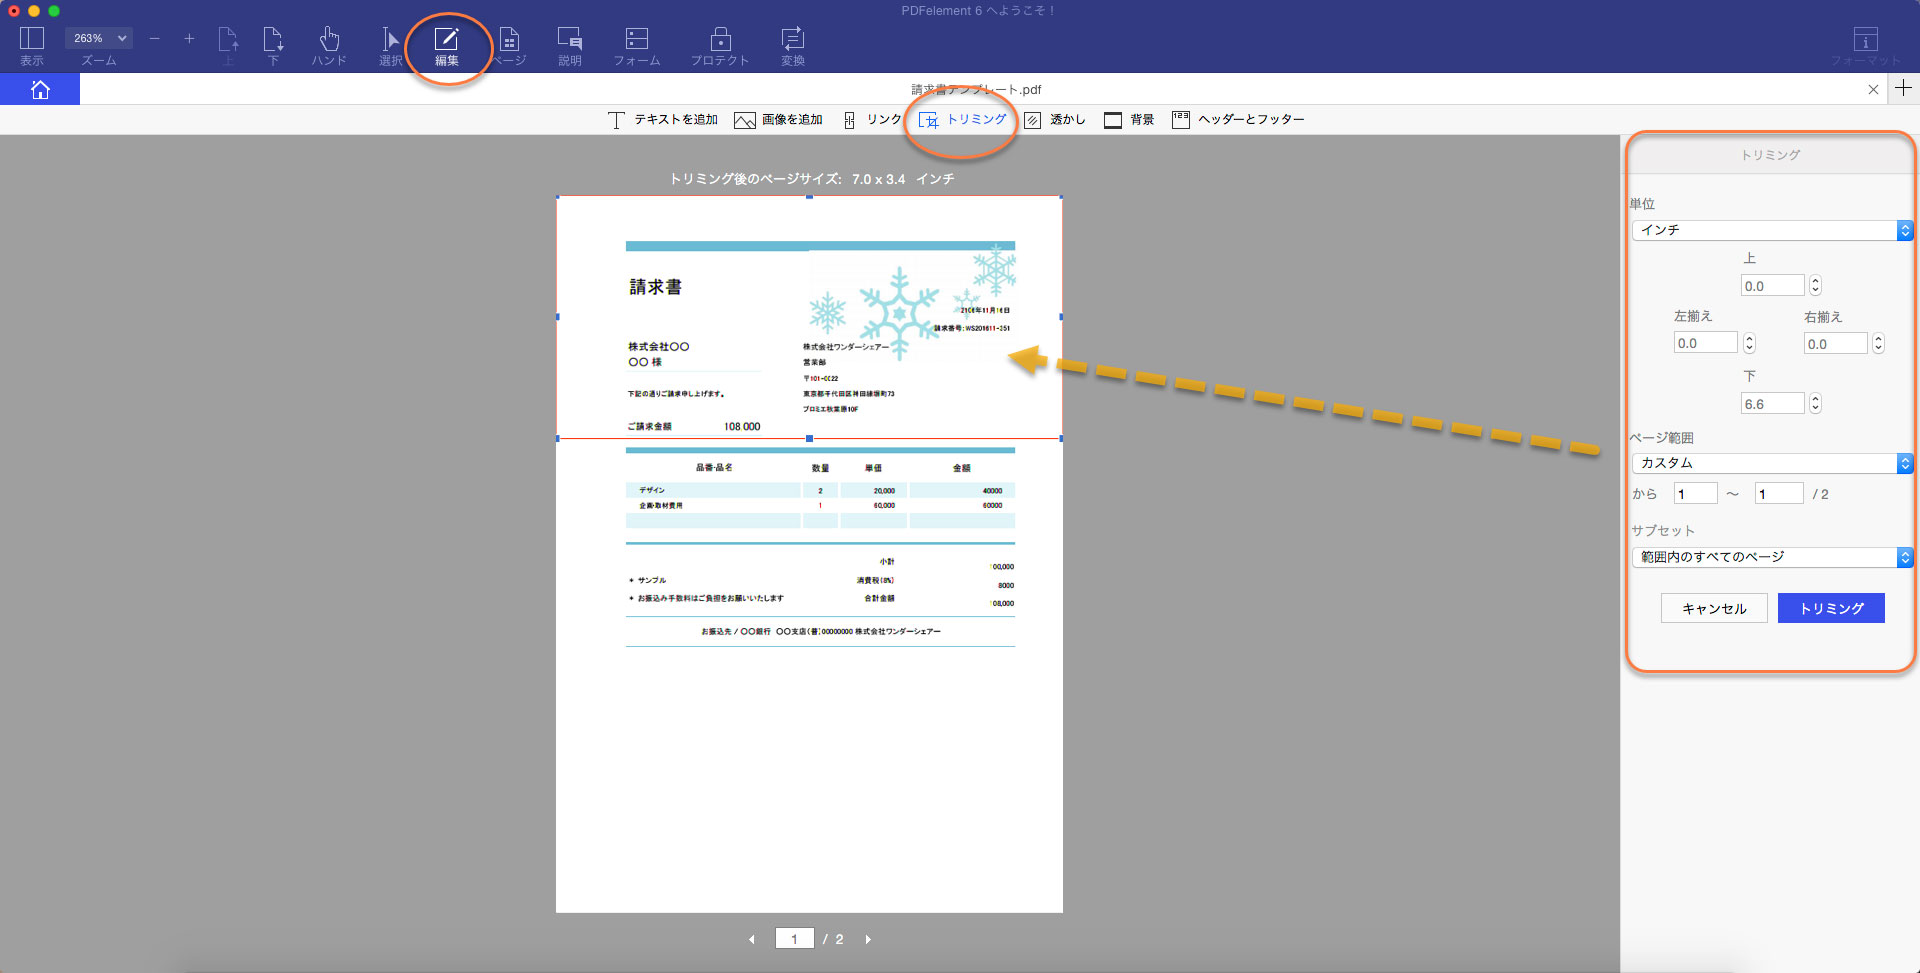Adjust the 左揃え left margin stepper
The height and width of the screenshot is (973, 1920).
coord(1749,343)
